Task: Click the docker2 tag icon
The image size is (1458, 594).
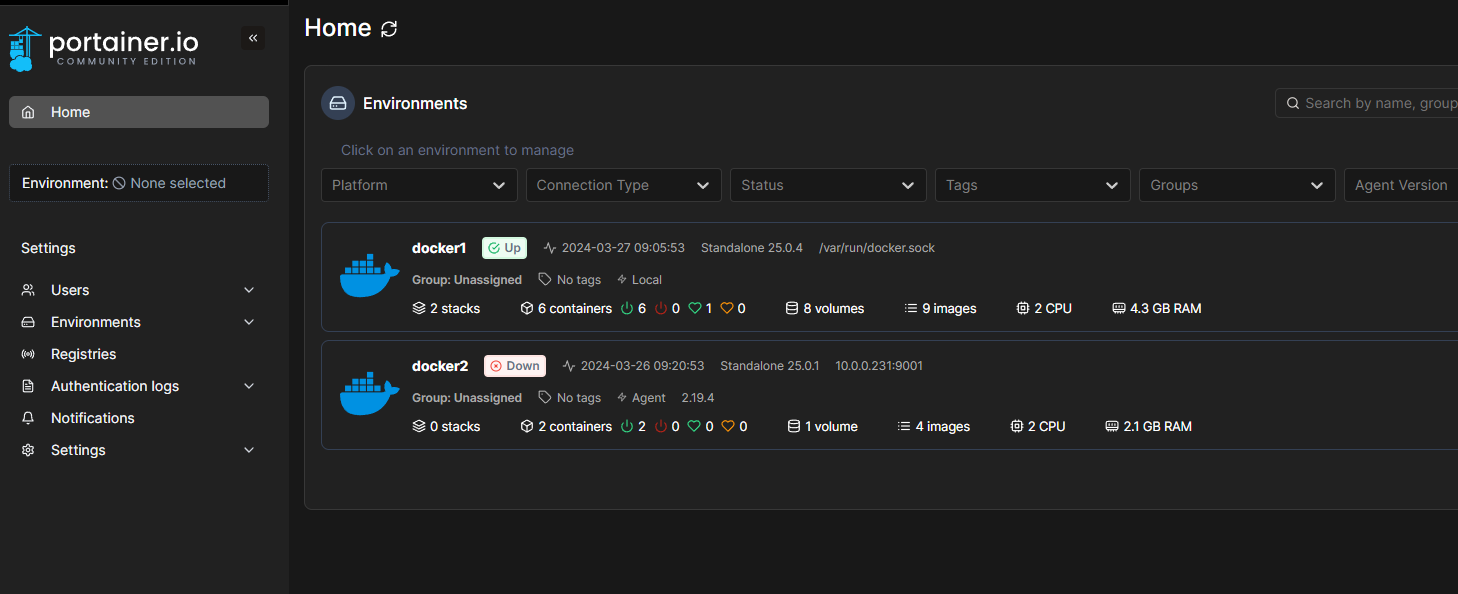Action: tap(545, 397)
